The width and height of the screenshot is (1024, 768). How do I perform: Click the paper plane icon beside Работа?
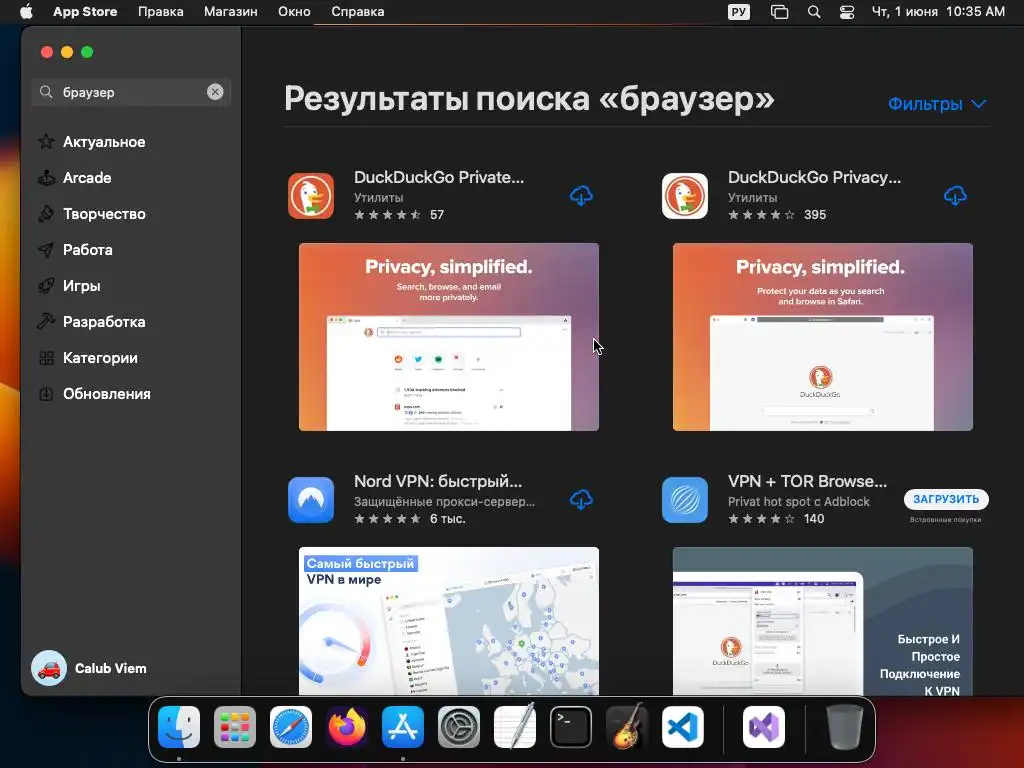point(46,249)
